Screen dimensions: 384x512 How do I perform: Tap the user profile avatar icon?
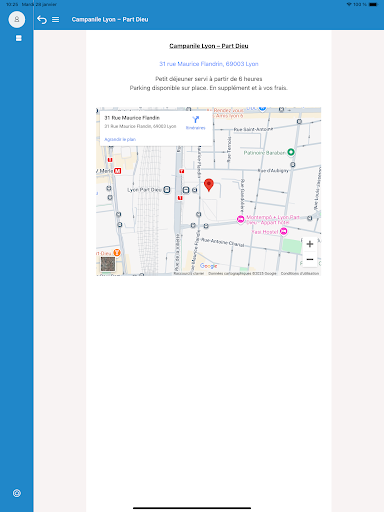[x=17, y=19]
